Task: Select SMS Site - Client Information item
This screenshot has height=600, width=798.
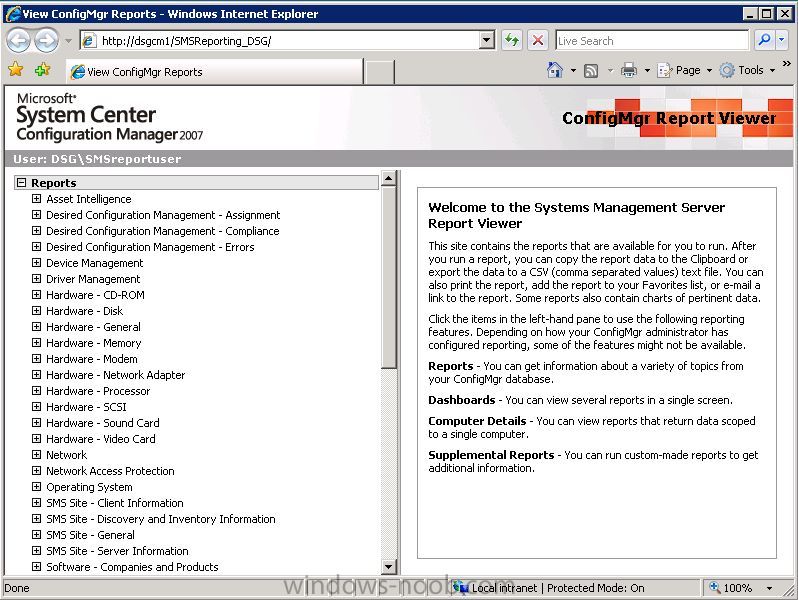Action: (x=115, y=503)
